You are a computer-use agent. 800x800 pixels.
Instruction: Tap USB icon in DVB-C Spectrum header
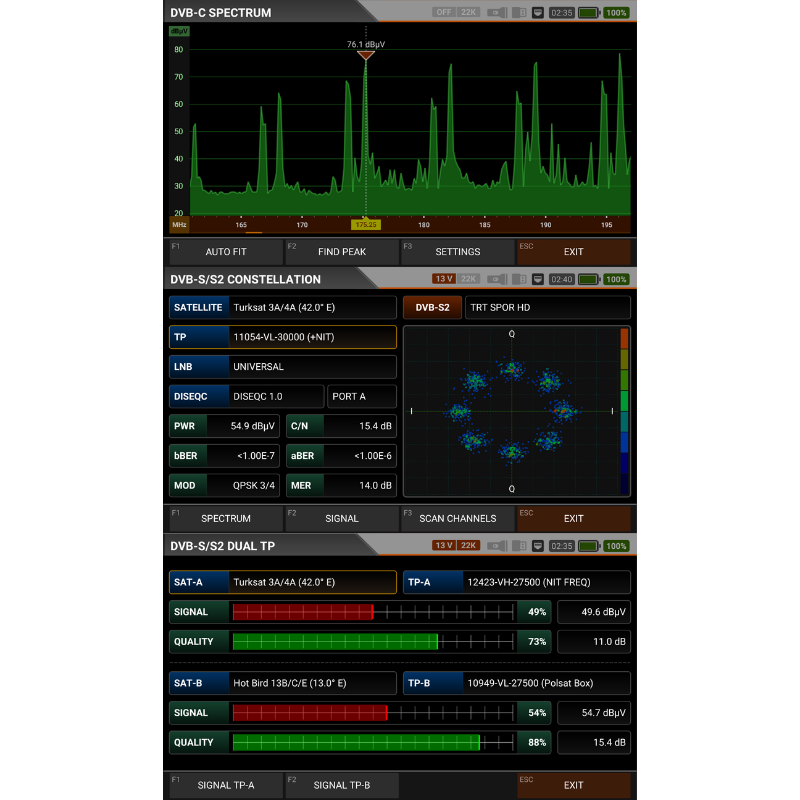tap(519, 13)
